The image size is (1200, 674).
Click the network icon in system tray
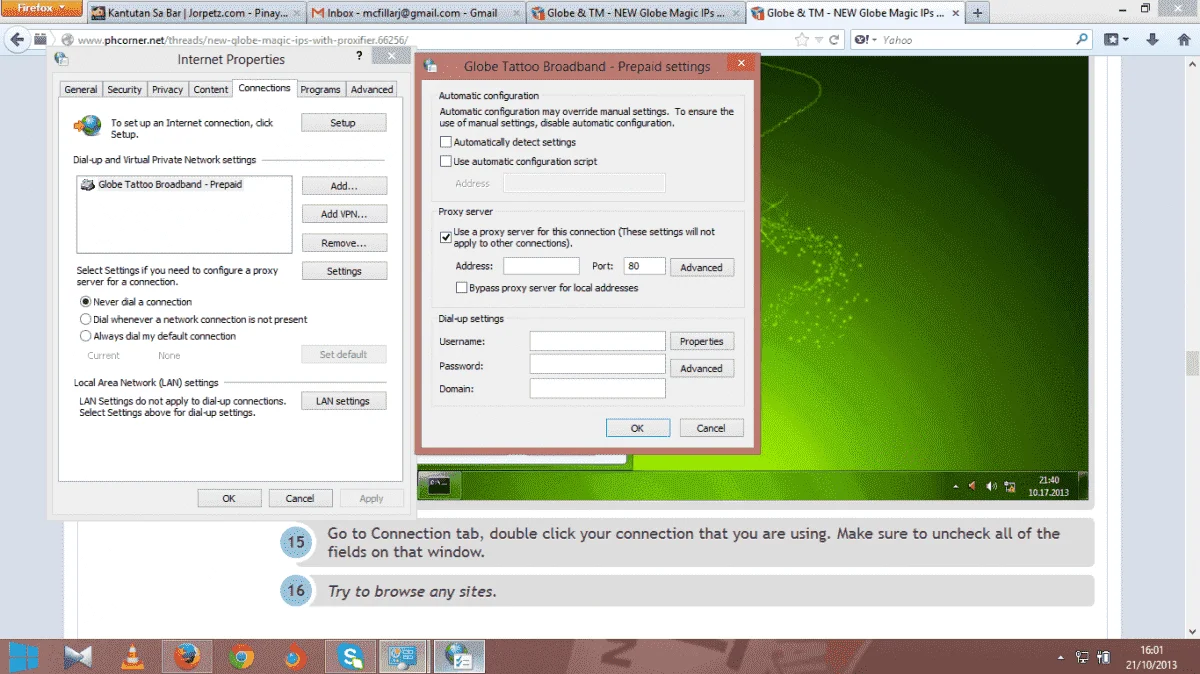[x=1083, y=657]
